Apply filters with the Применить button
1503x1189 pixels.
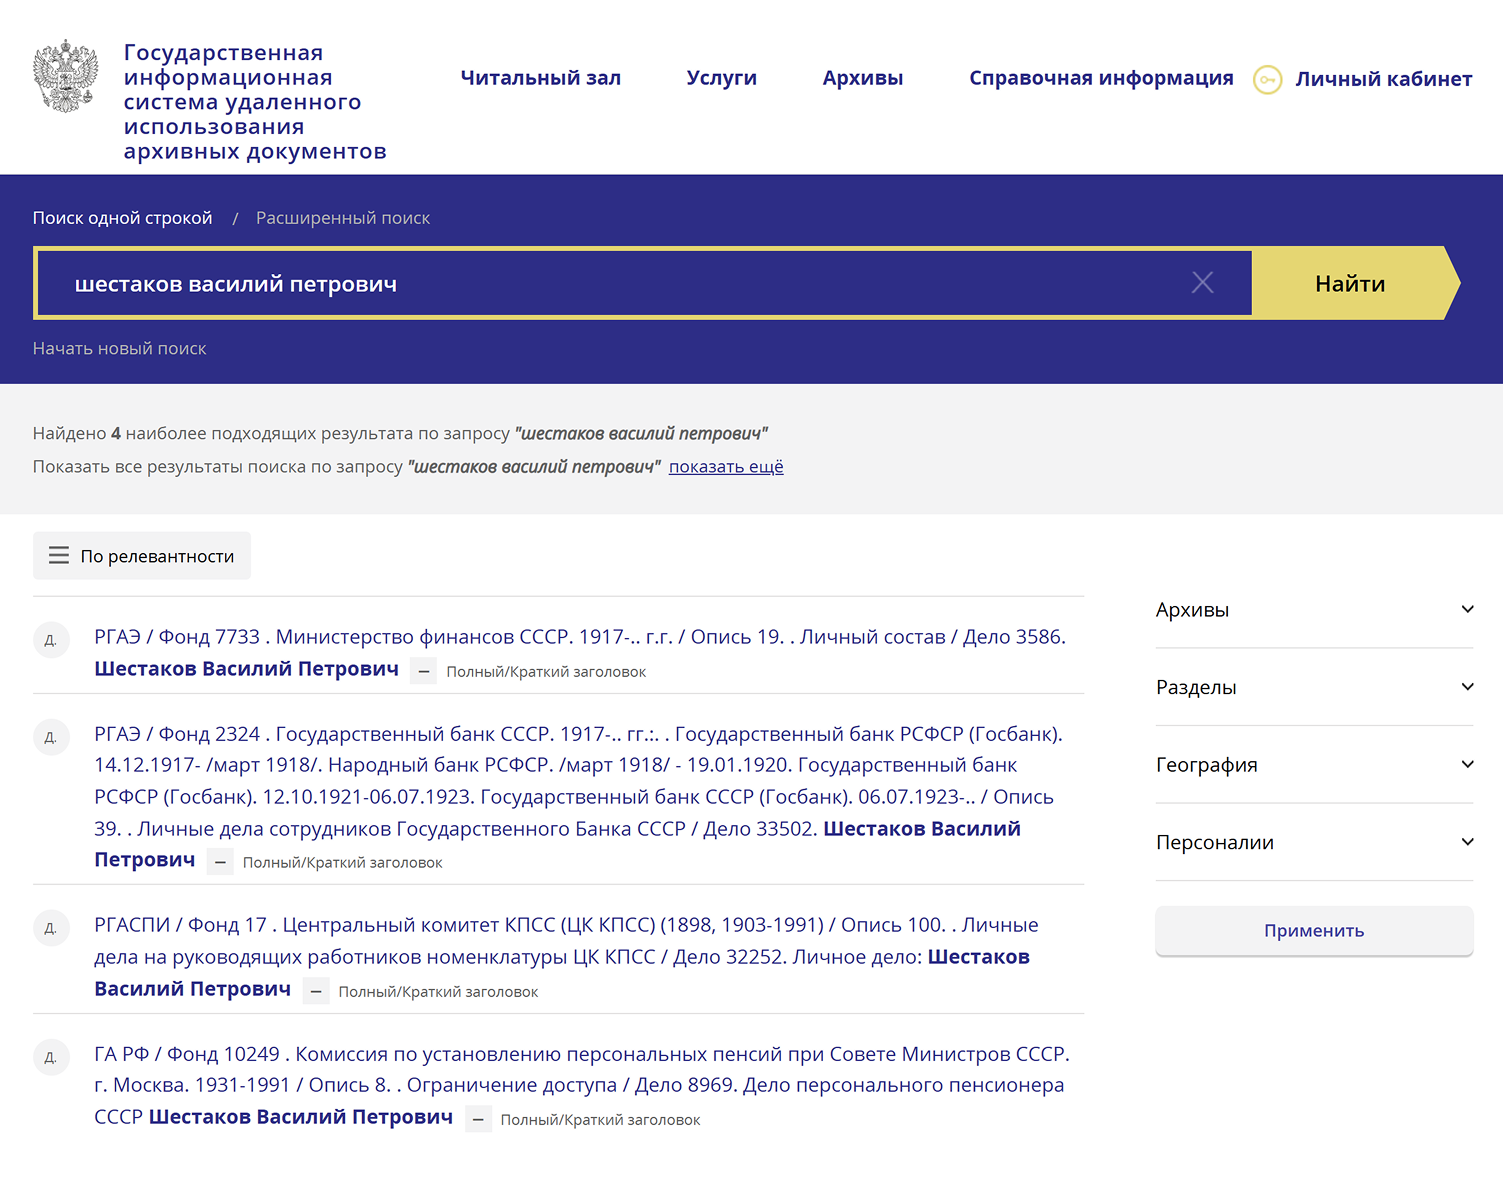pos(1313,930)
